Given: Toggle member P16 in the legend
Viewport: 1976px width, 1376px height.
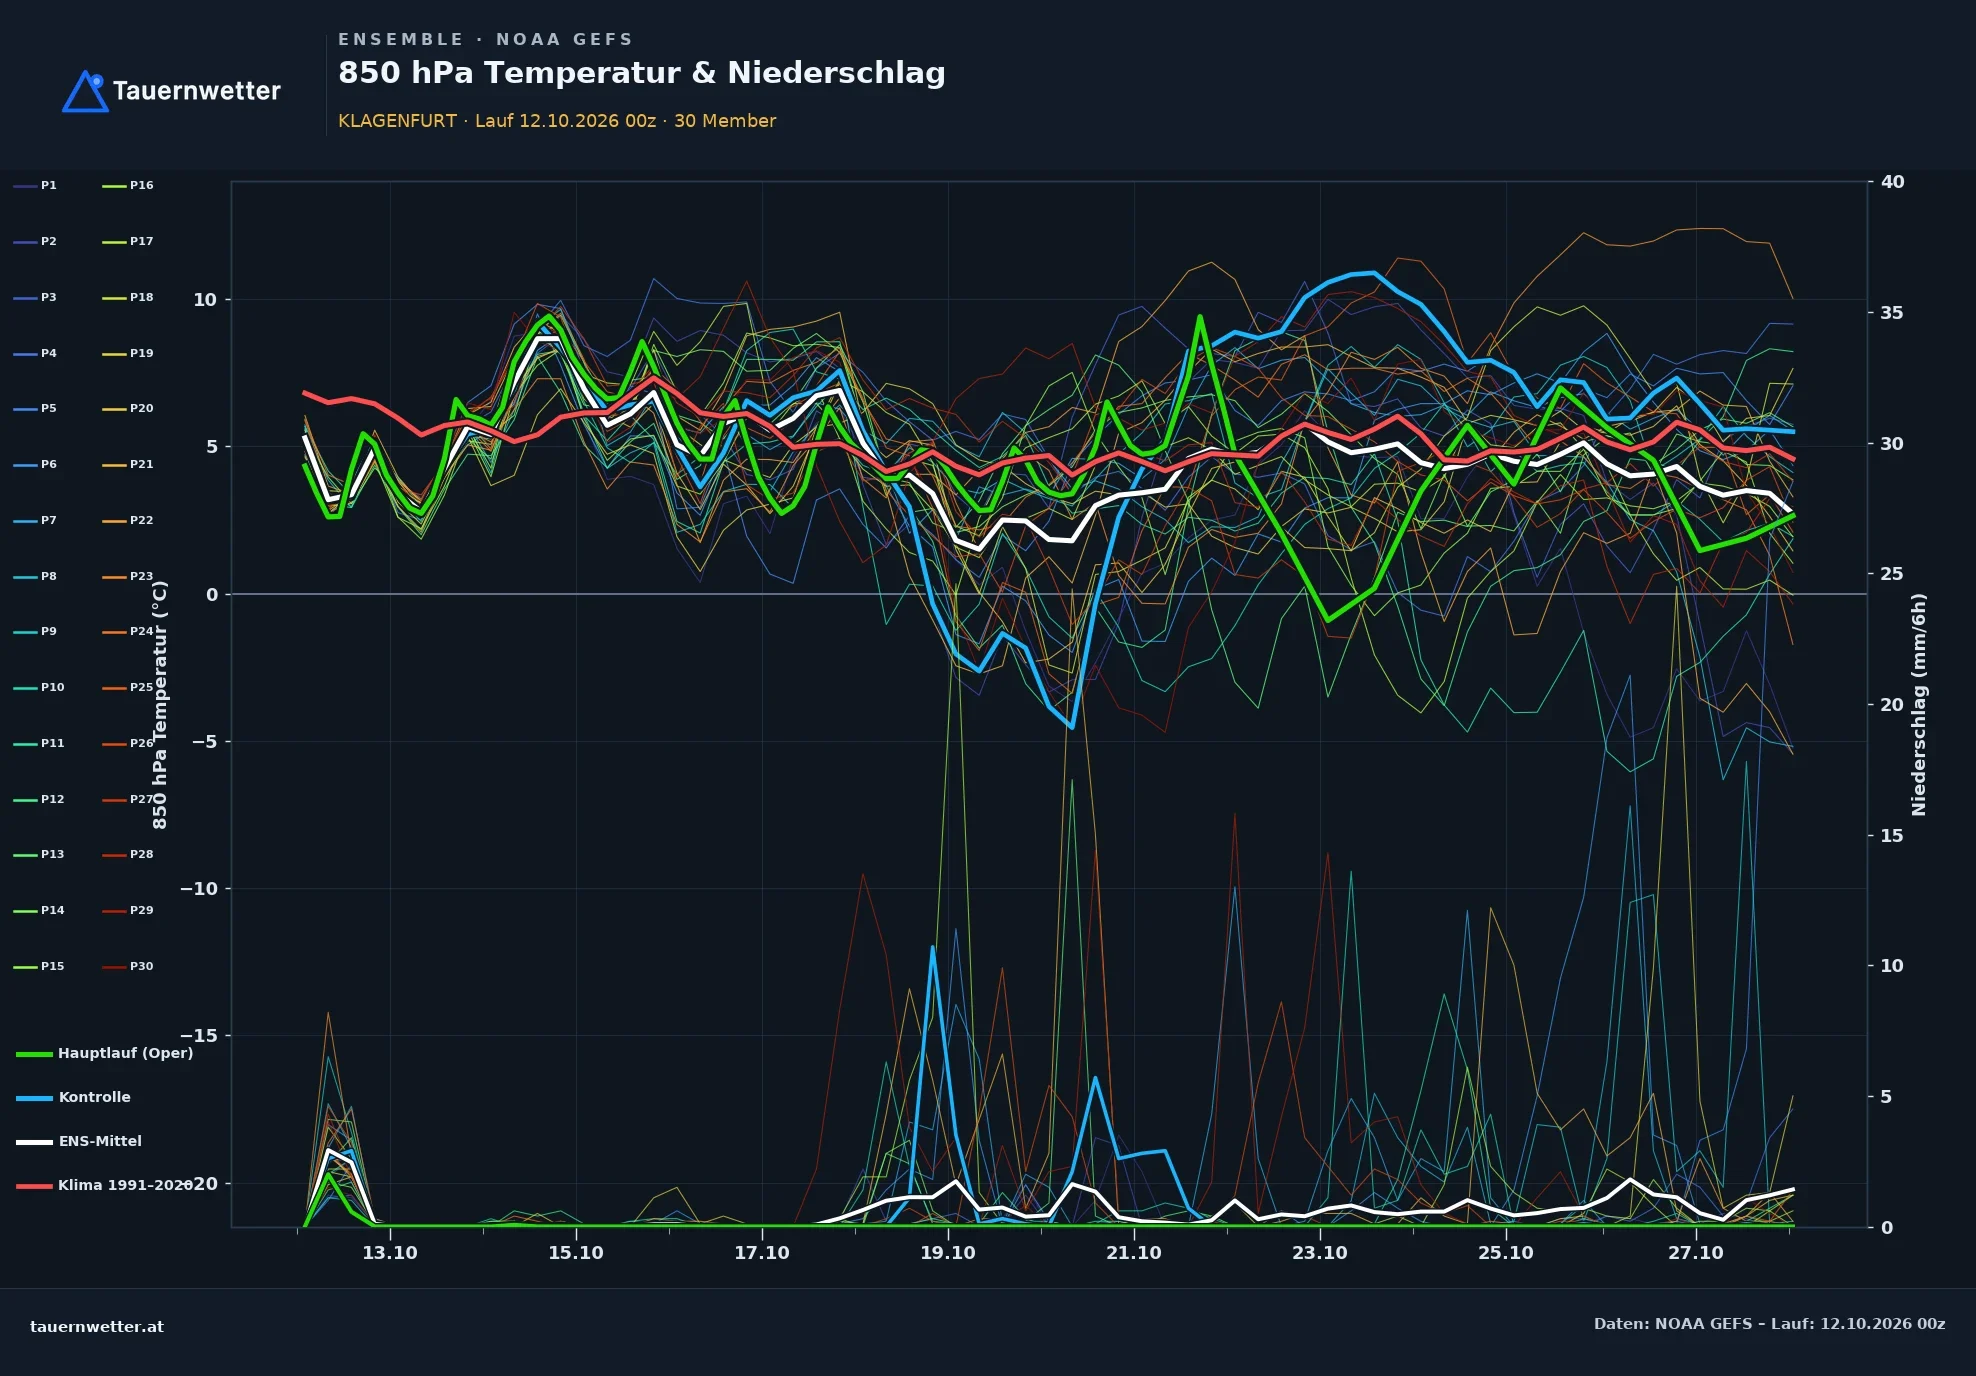Looking at the screenshot, I should pos(128,186).
